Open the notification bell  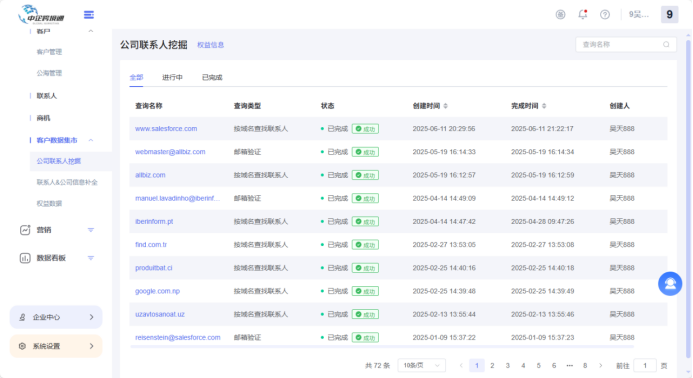(583, 15)
